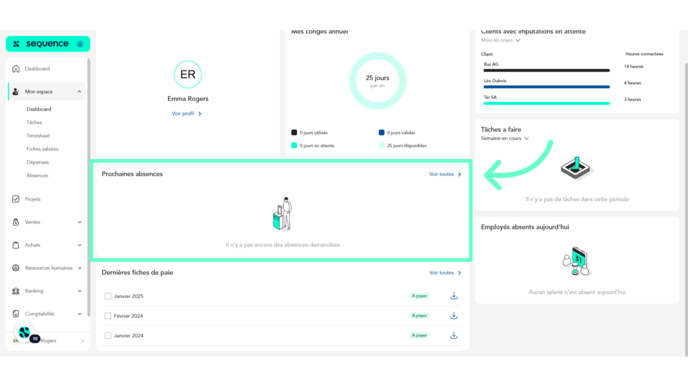Open Dashboard under Mon espace
Screen dimensions: 688x387
click(39, 109)
